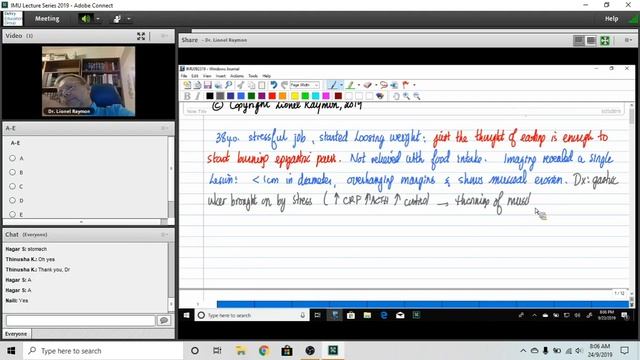This screenshot has width=640, height=360.
Task: Pick the magenta color swatch
Action: pyautogui.click(x=326, y=96)
